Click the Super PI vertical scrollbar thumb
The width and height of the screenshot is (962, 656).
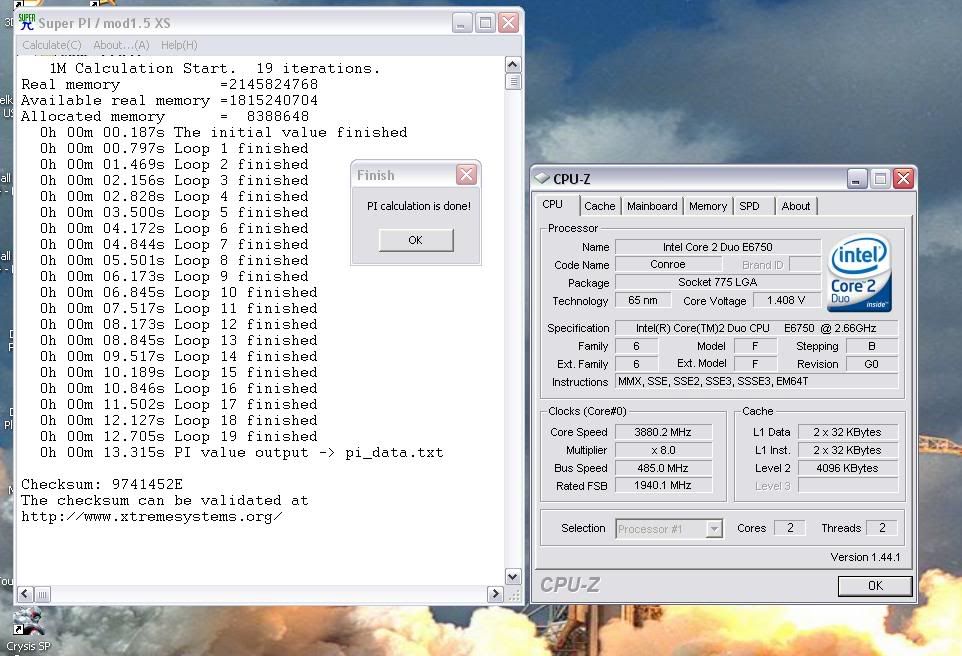(513, 82)
